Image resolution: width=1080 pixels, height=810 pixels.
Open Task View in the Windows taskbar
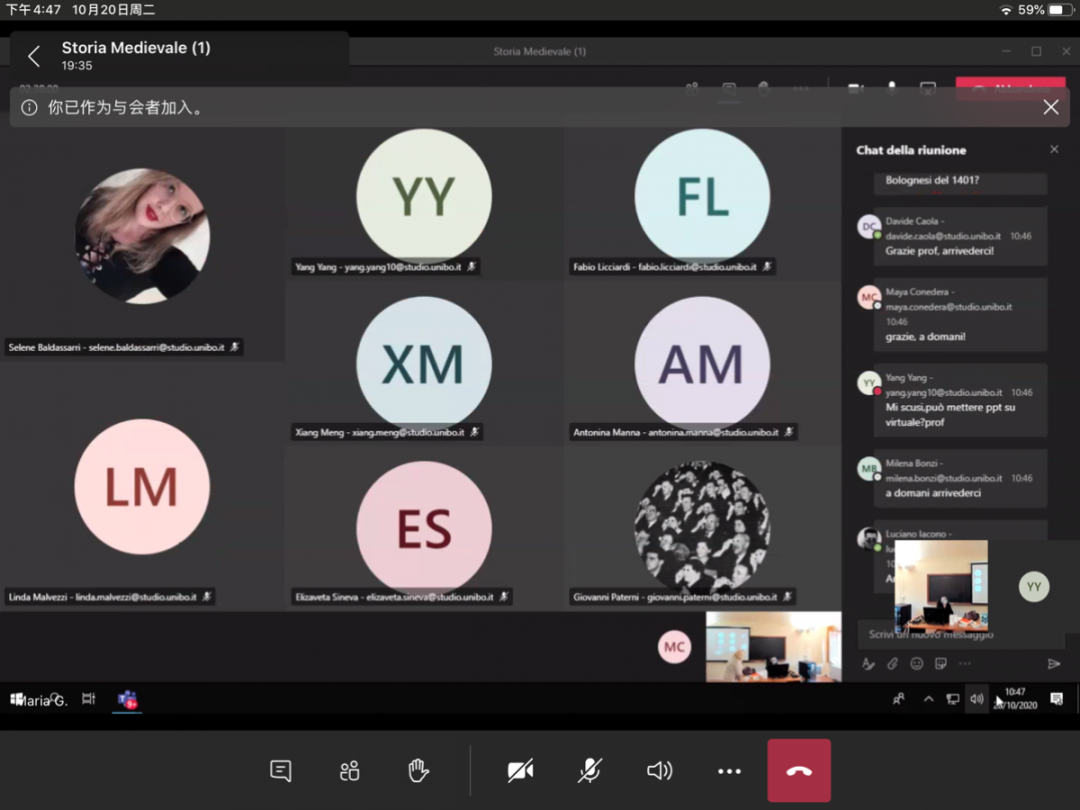[x=88, y=699]
